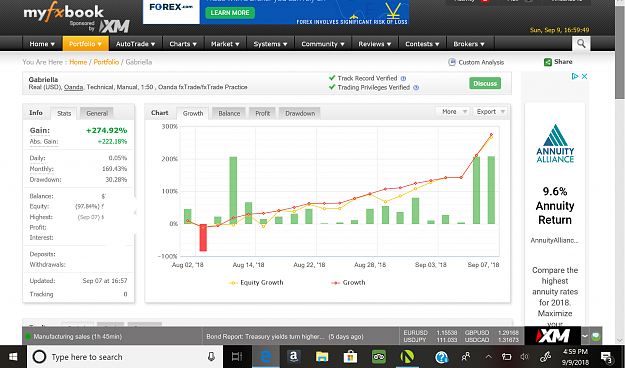The width and height of the screenshot is (625, 368).
Task: Click the tall green bar near Aug 14
Action: [x=233, y=190]
